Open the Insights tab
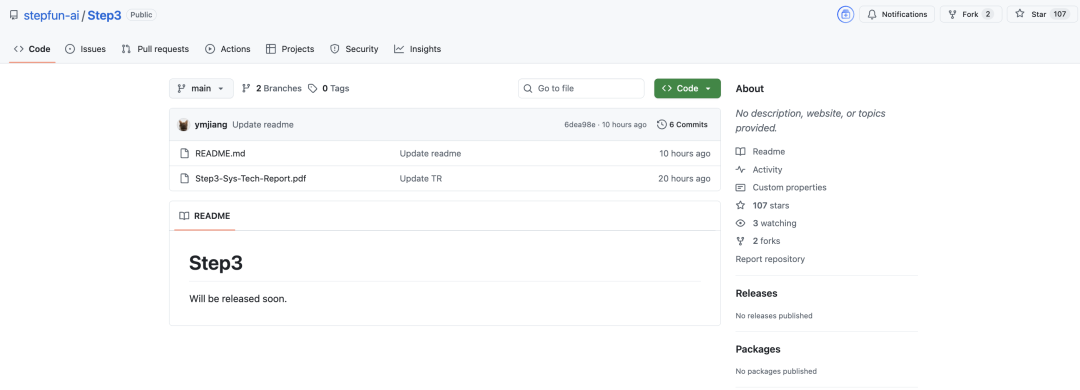Screen dimensions: 1080x390 (417, 49)
